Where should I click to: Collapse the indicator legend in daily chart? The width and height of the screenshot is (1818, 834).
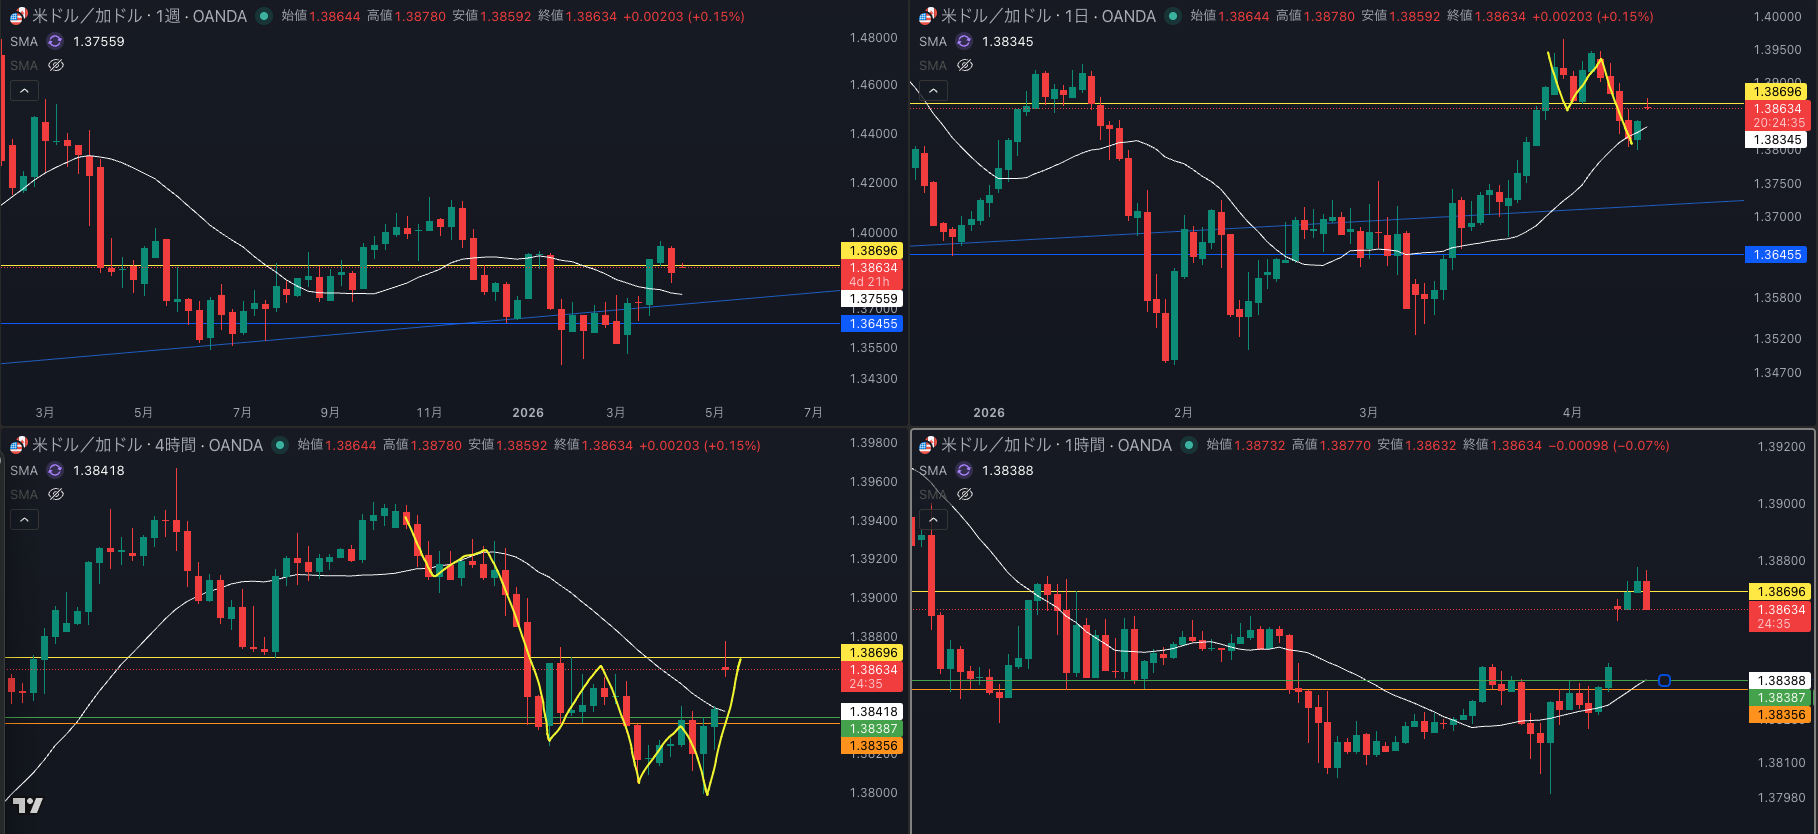(933, 91)
